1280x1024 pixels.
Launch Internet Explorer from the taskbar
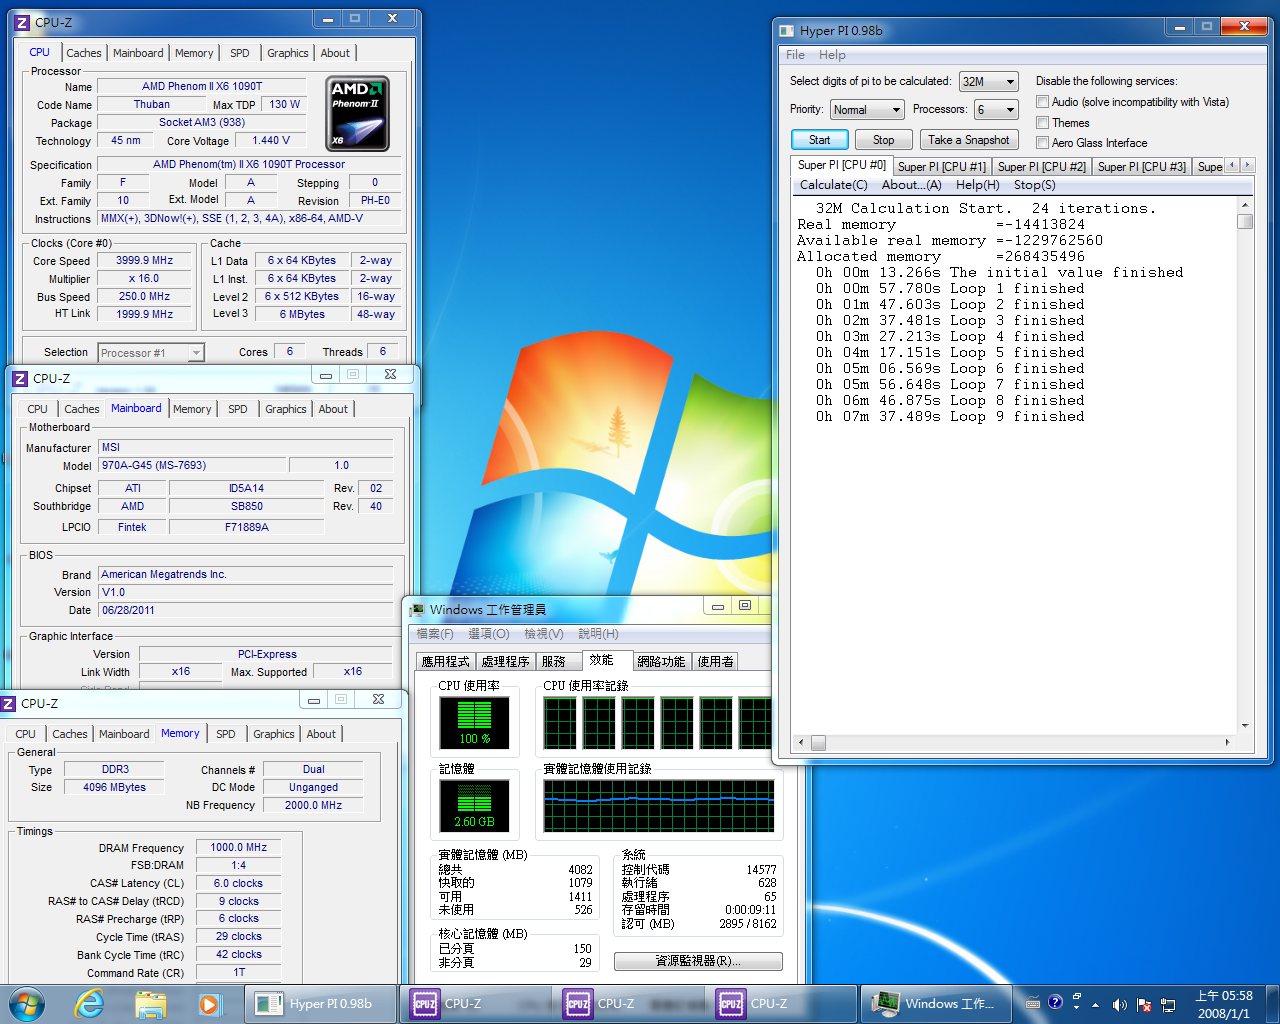[x=90, y=1003]
